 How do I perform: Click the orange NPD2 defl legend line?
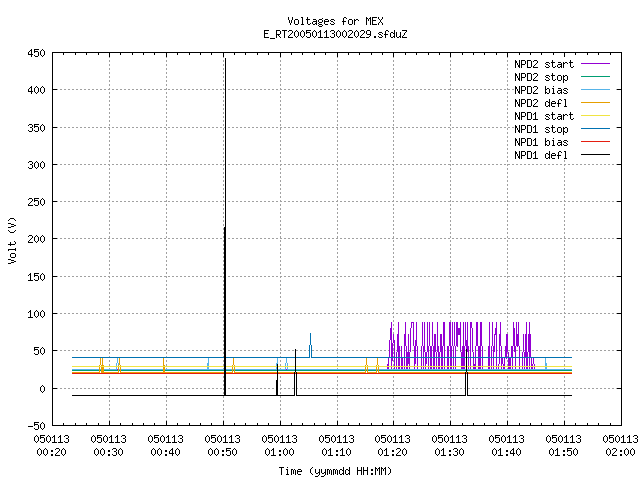(x=595, y=102)
